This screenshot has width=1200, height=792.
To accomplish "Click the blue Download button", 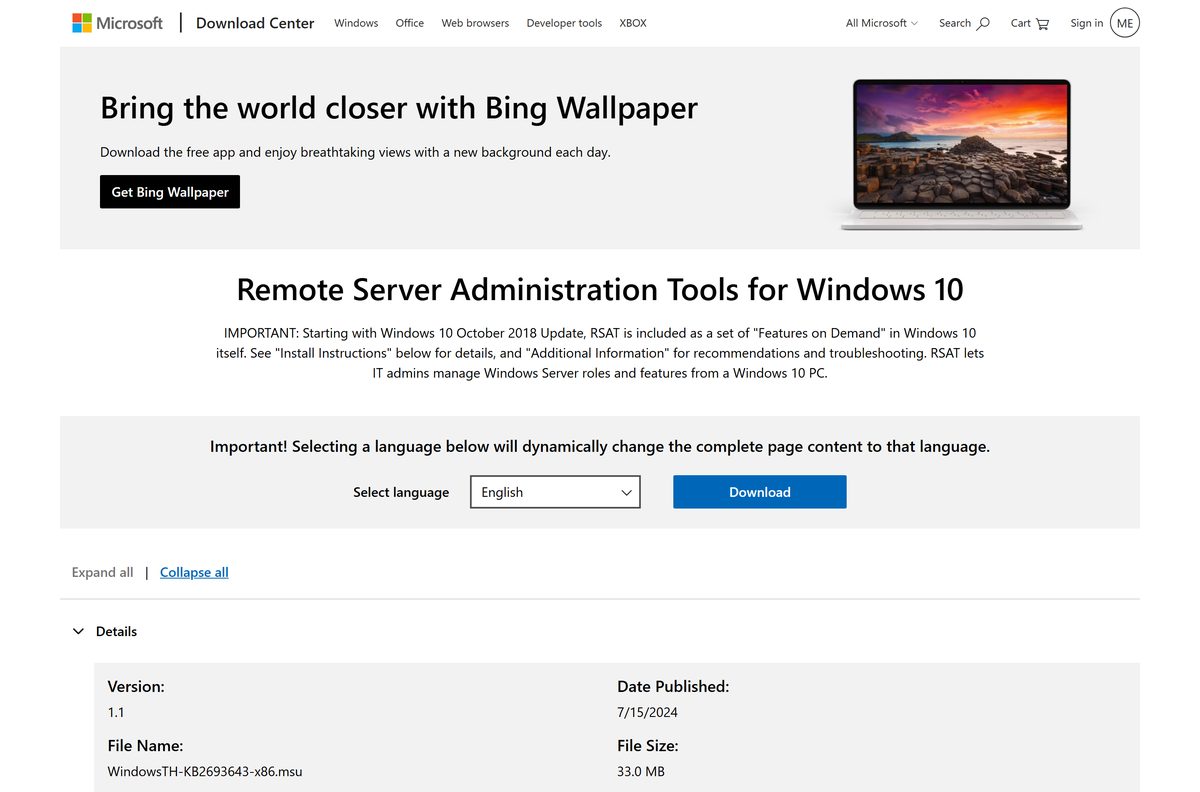I will (x=760, y=492).
